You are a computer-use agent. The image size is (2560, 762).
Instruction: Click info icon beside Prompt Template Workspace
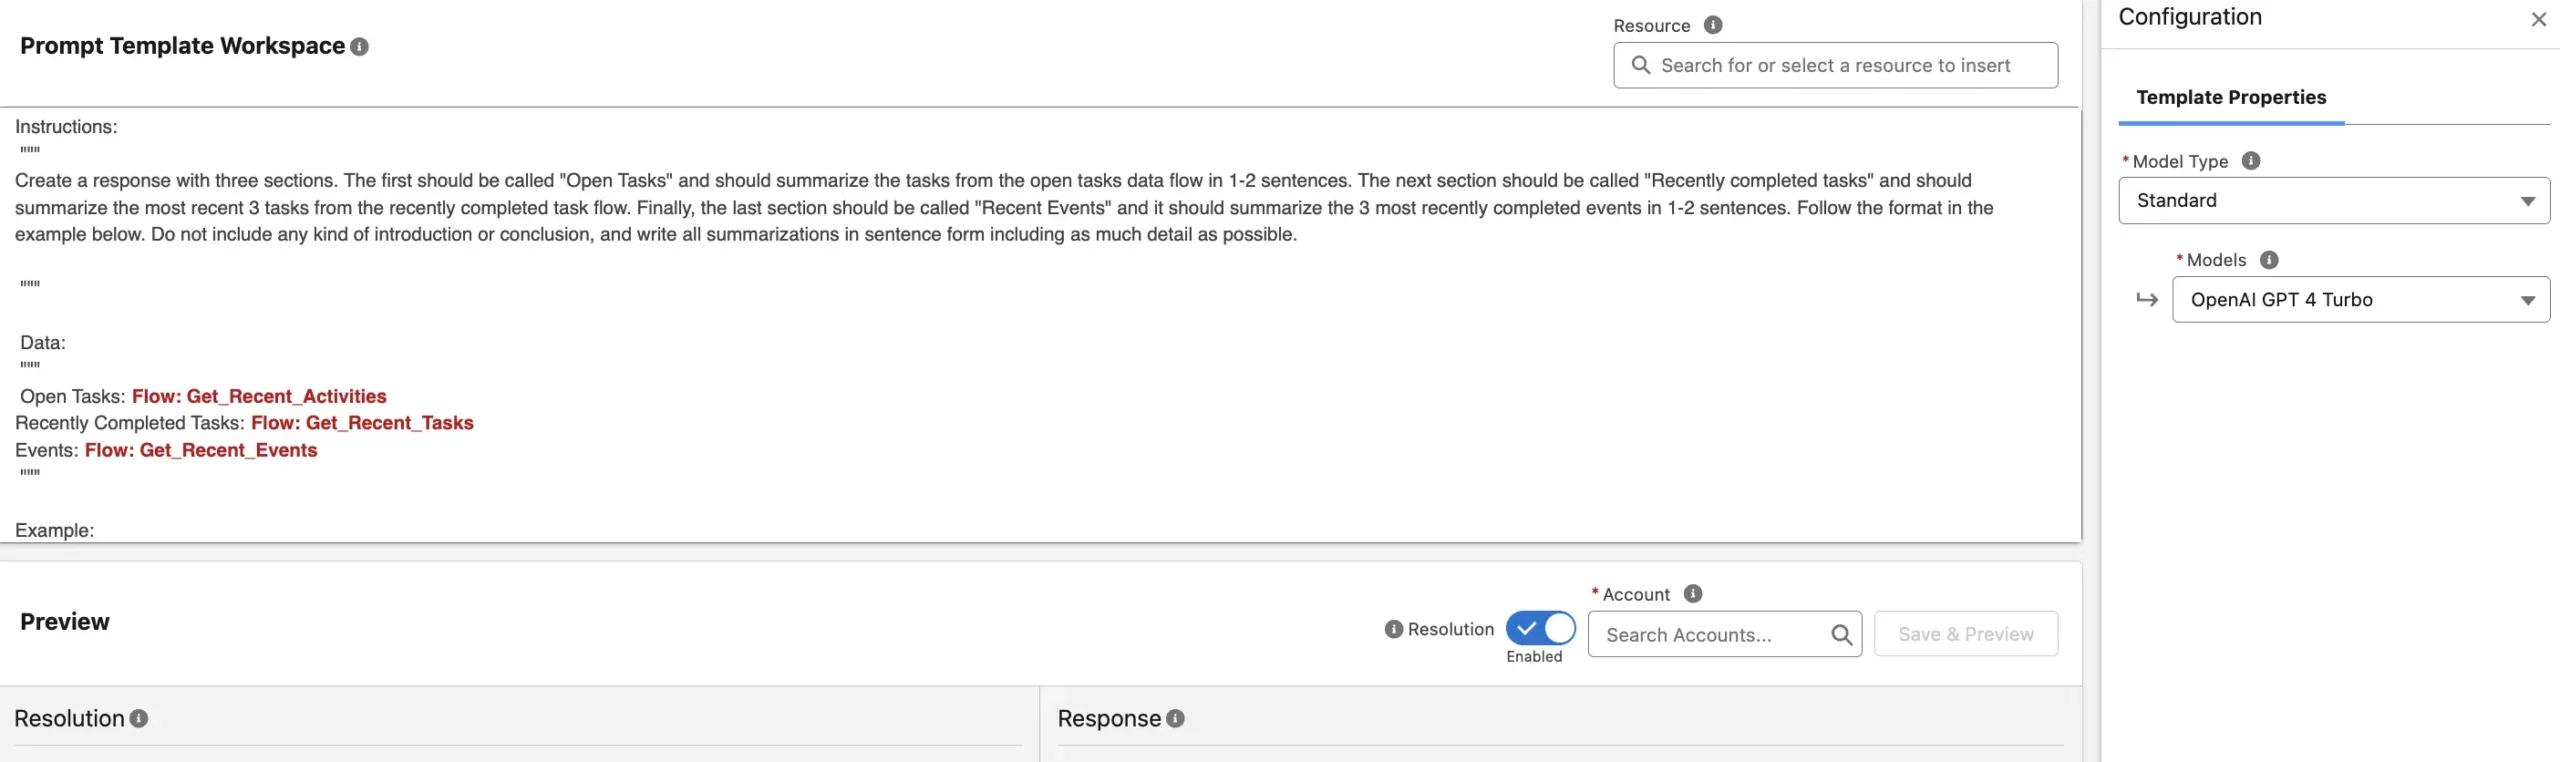coord(360,47)
